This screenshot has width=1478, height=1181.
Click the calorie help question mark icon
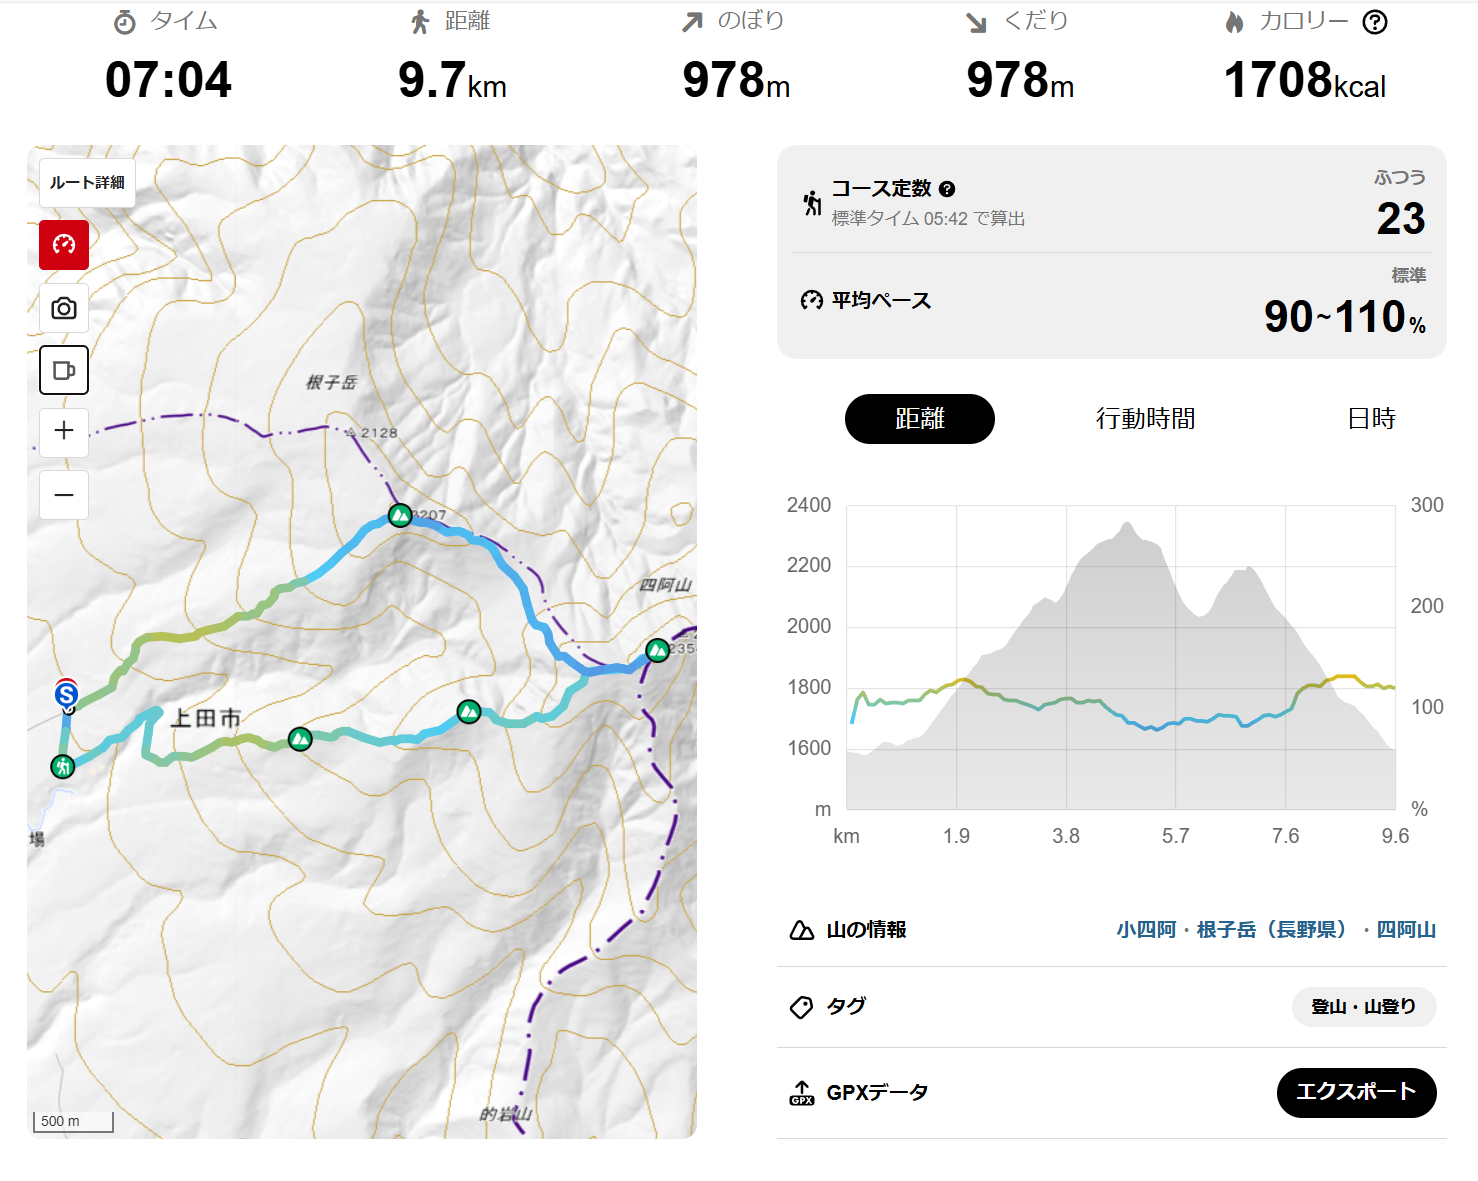[1375, 22]
